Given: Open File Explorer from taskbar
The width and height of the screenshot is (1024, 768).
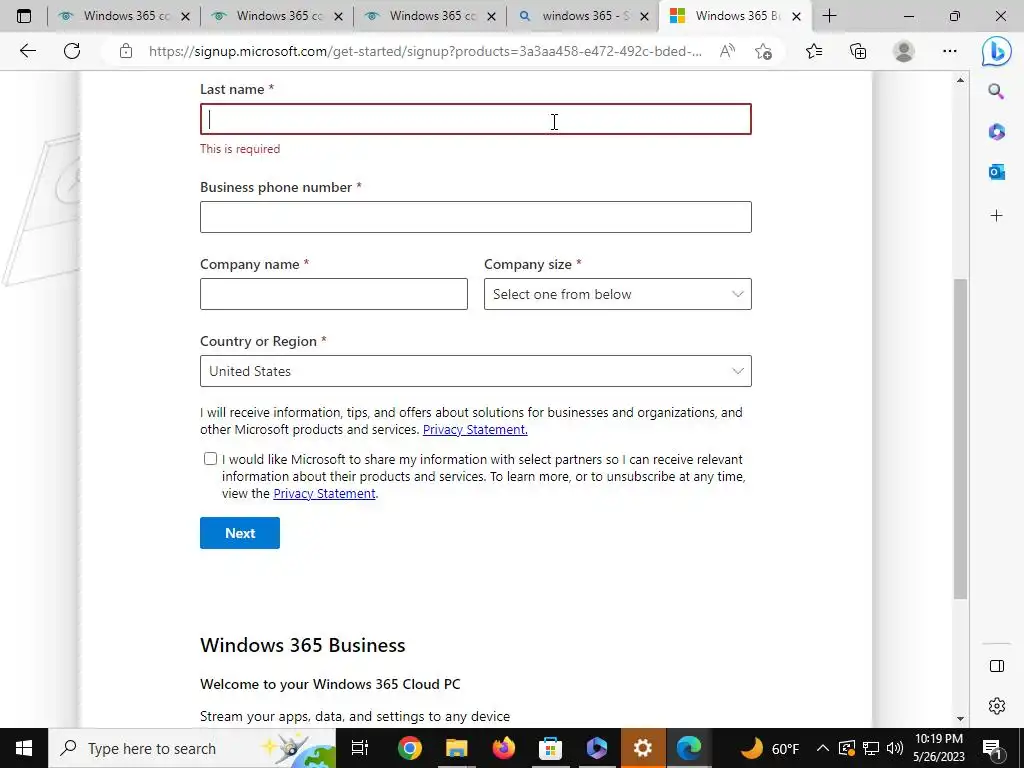Looking at the screenshot, I should pos(456,748).
